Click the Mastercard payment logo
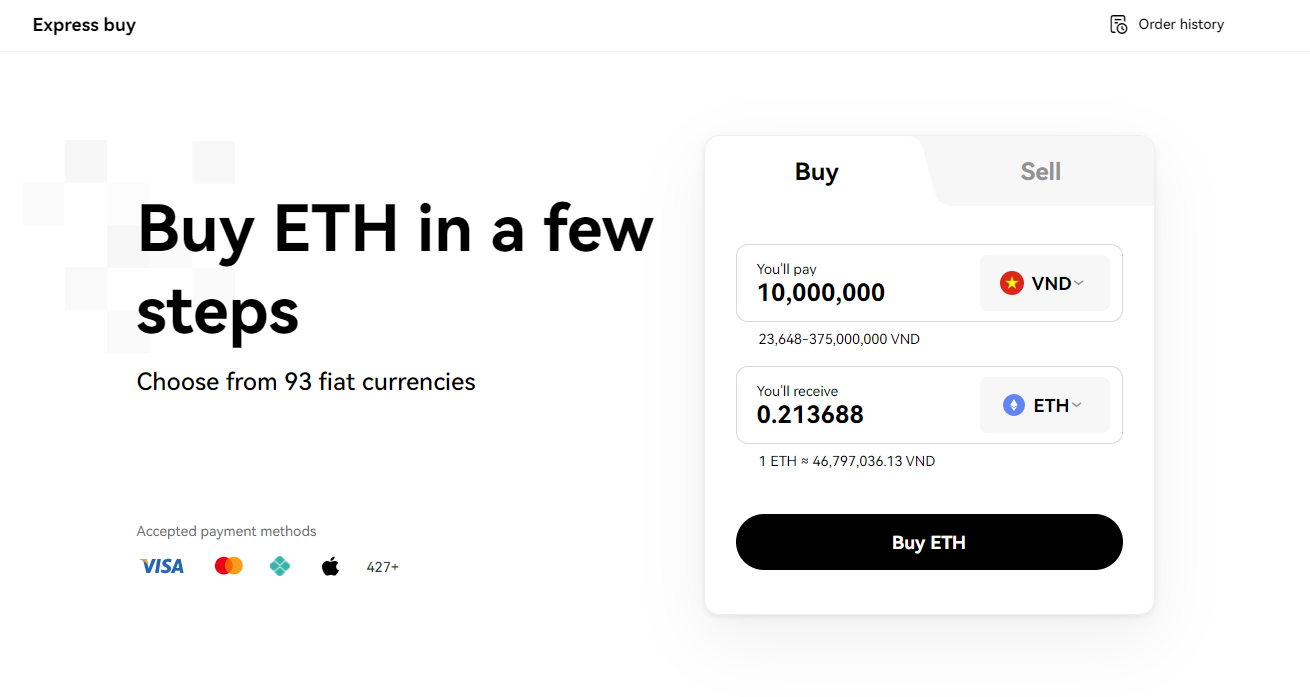Viewport: 1310px width, 697px height. (229, 566)
